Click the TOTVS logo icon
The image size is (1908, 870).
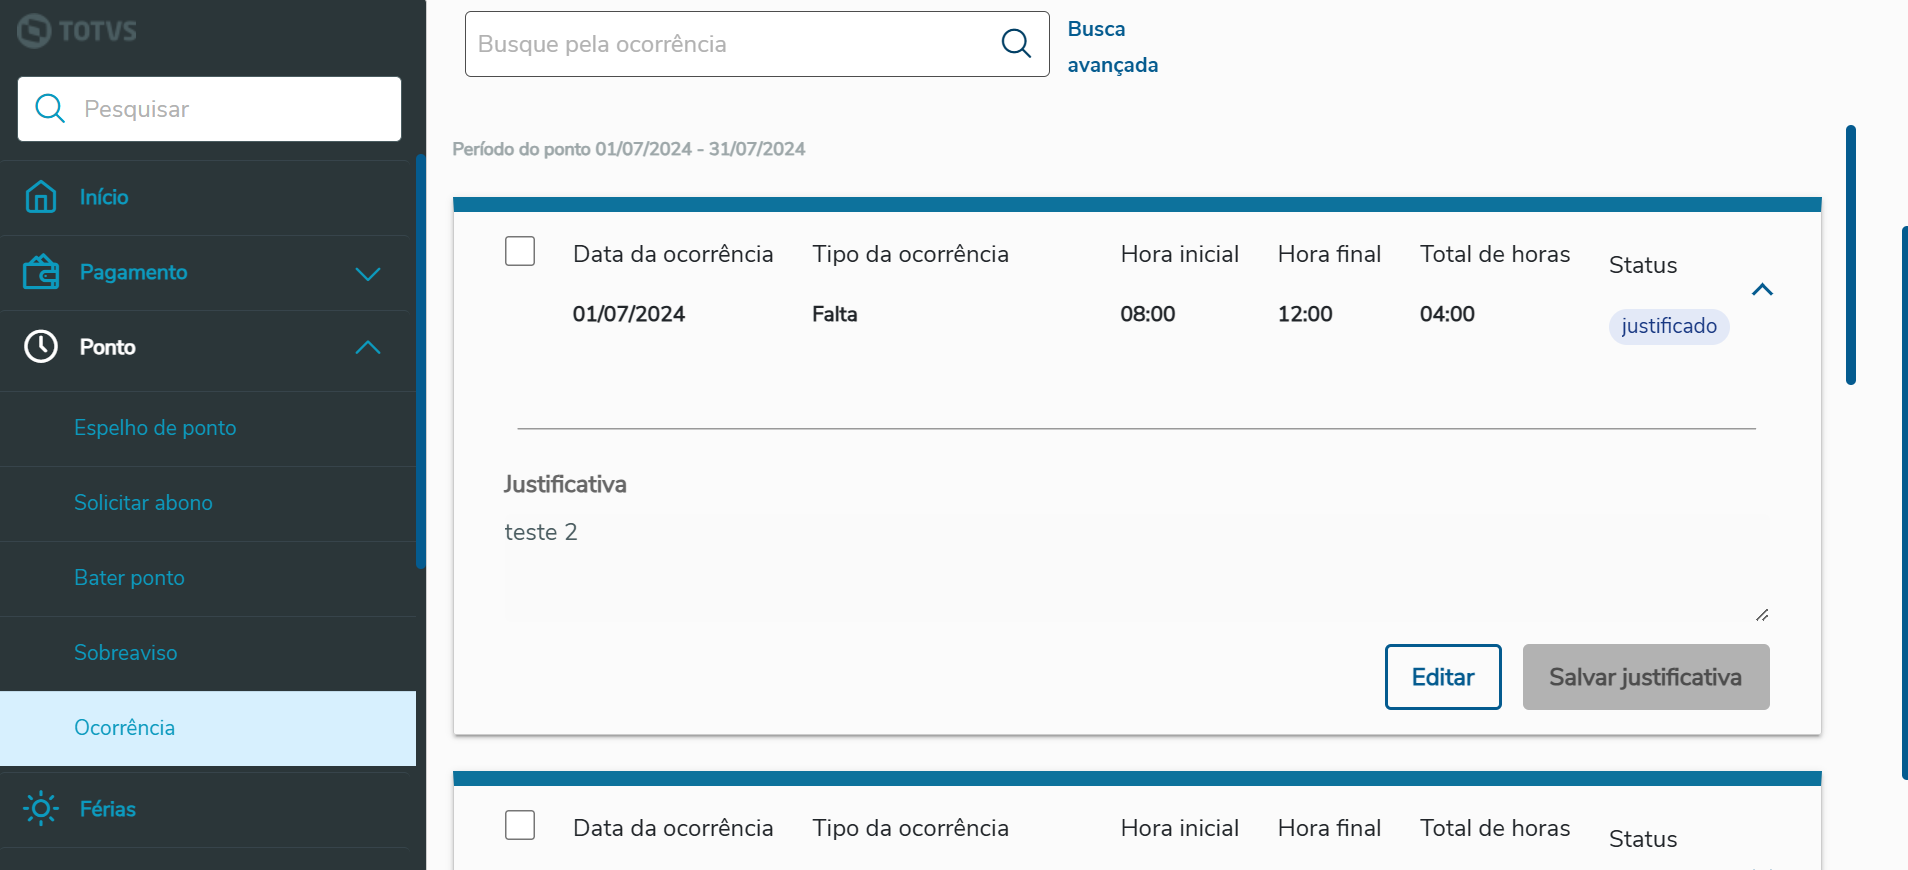(x=34, y=31)
